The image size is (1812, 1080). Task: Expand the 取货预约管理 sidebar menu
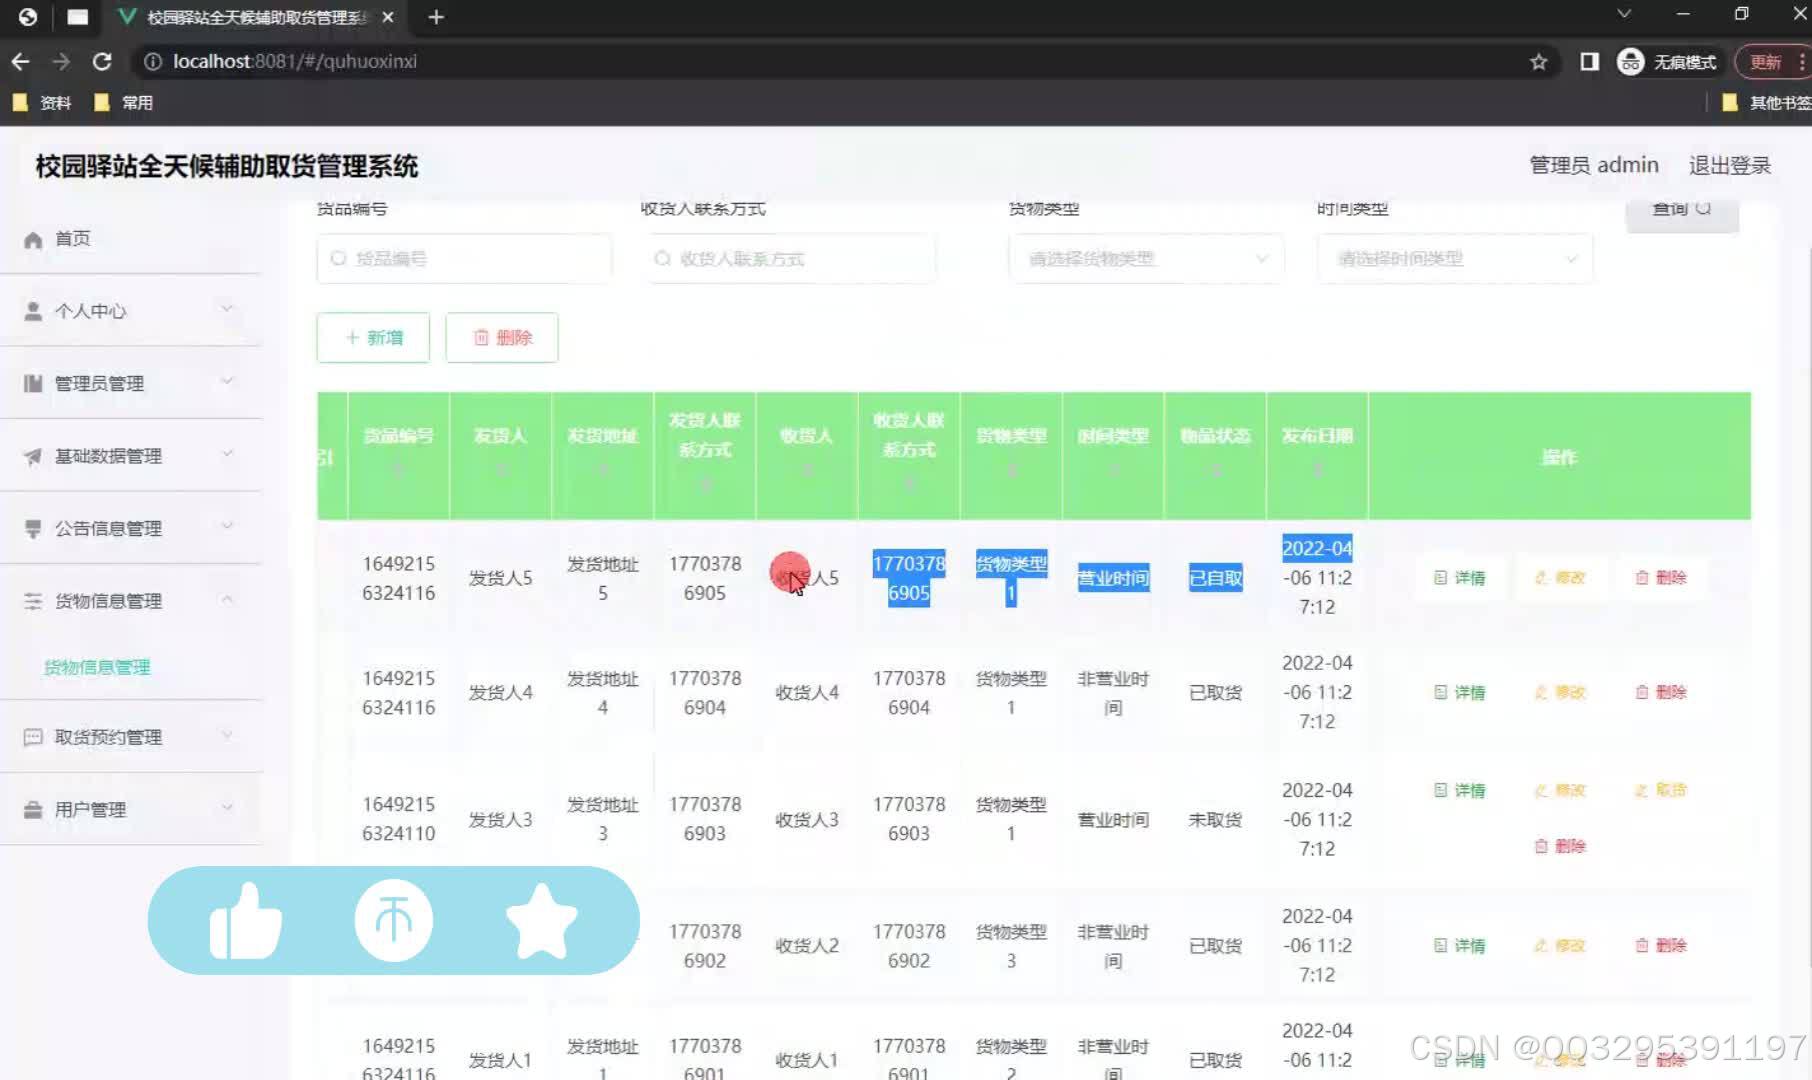click(130, 737)
